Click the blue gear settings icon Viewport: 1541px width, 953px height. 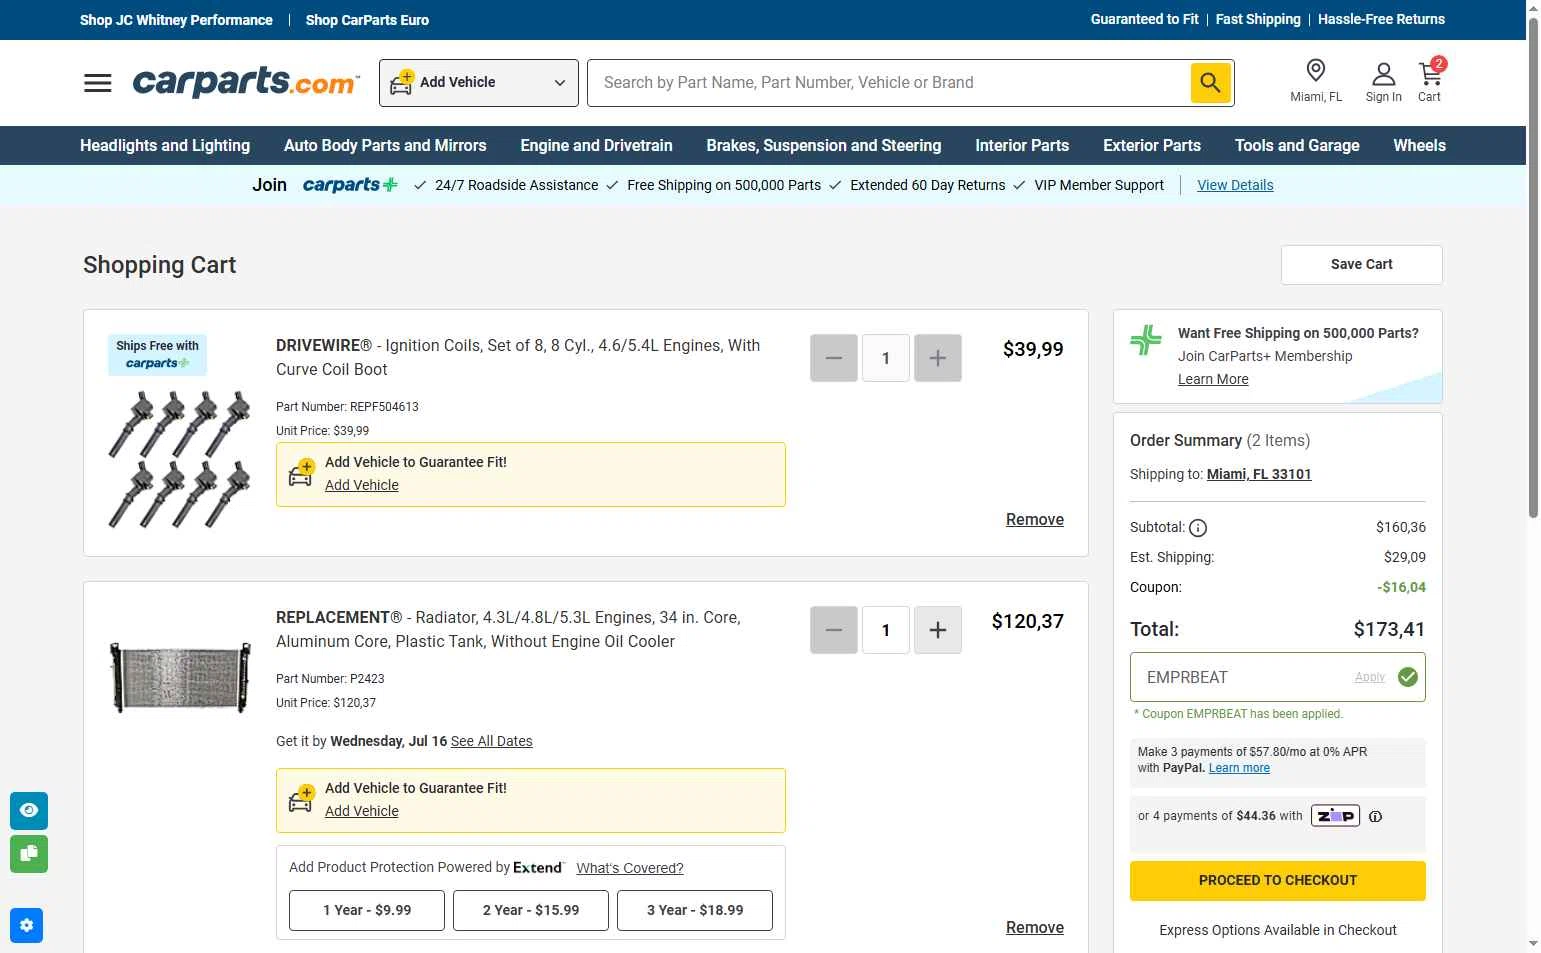[x=26, y=925]
